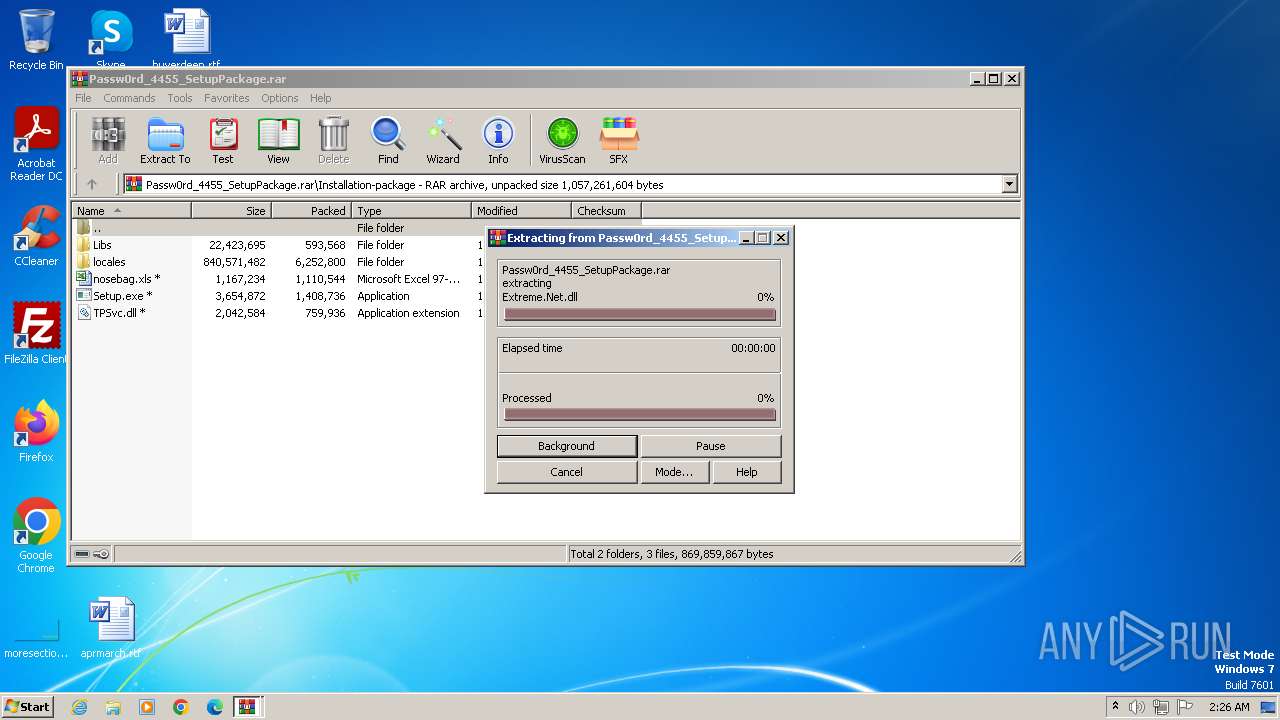Click the Start button
Viewport: 1280px width, 720px height.
(x=27, y=707)
